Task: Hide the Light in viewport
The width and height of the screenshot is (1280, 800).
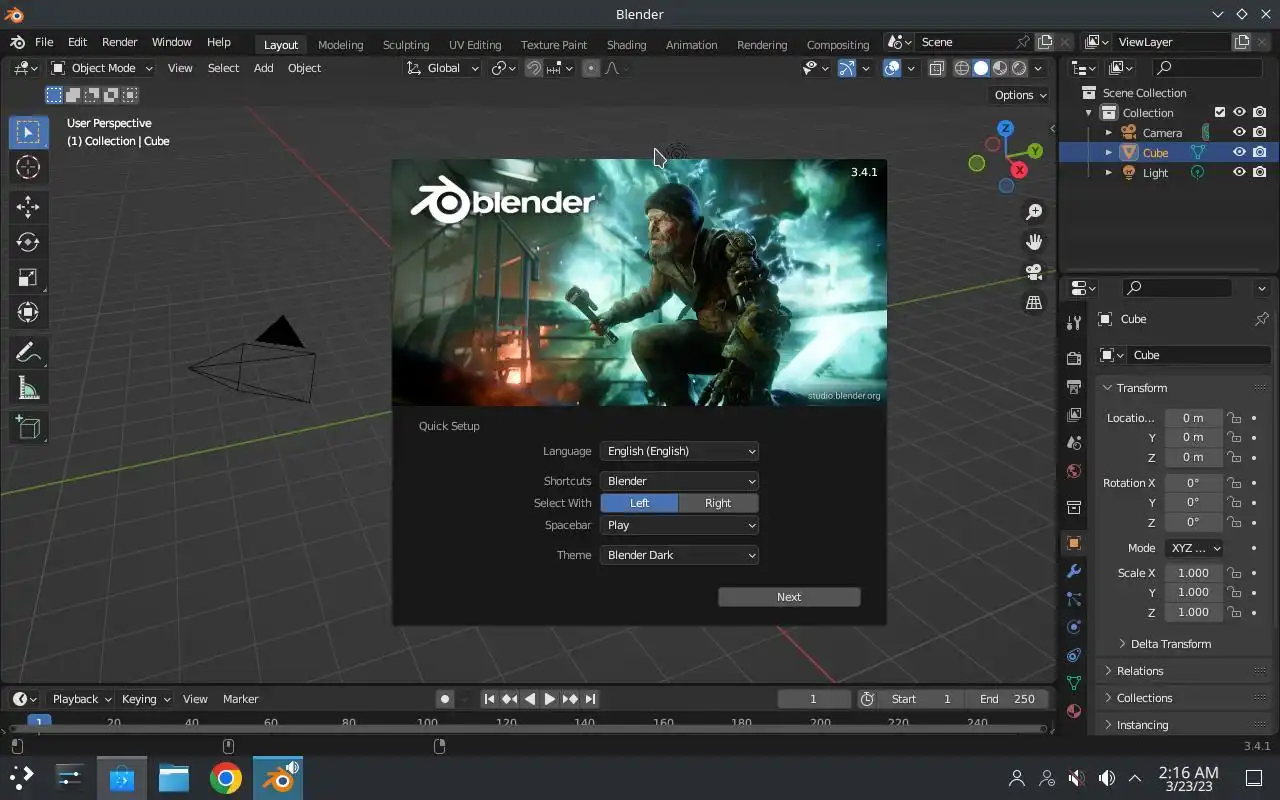Action: coord(1239,172)
